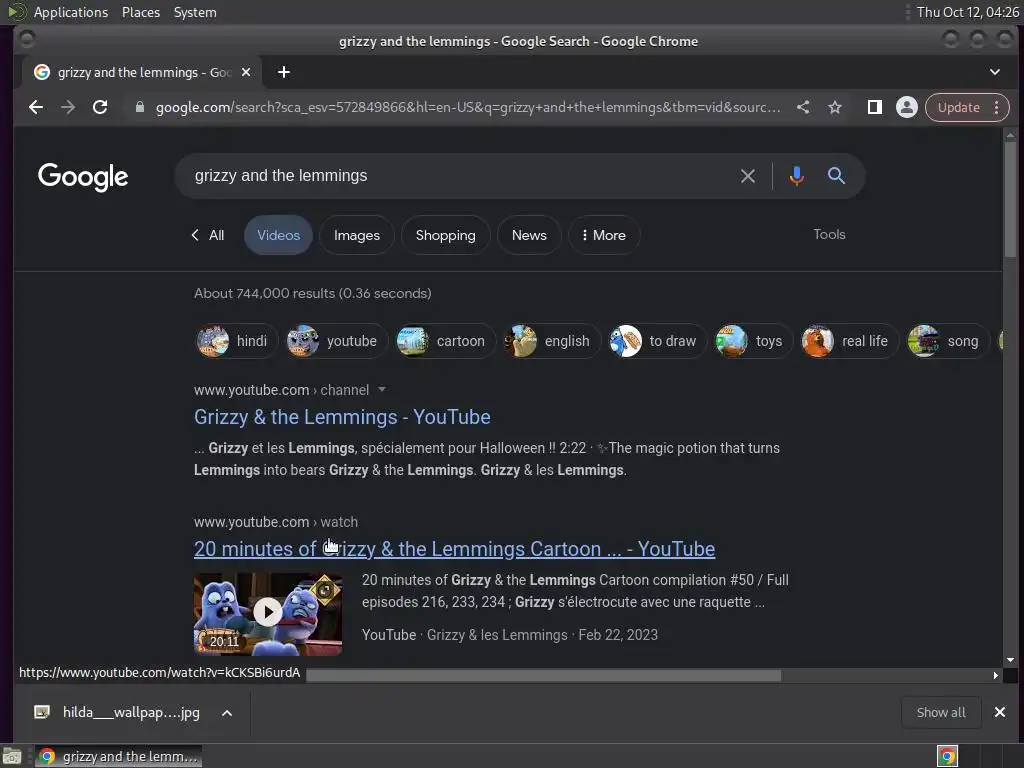Screen dimensions: 1024x768
Task: Click the horizontal scrollbar thumb
Action: (x=543, y=675)
